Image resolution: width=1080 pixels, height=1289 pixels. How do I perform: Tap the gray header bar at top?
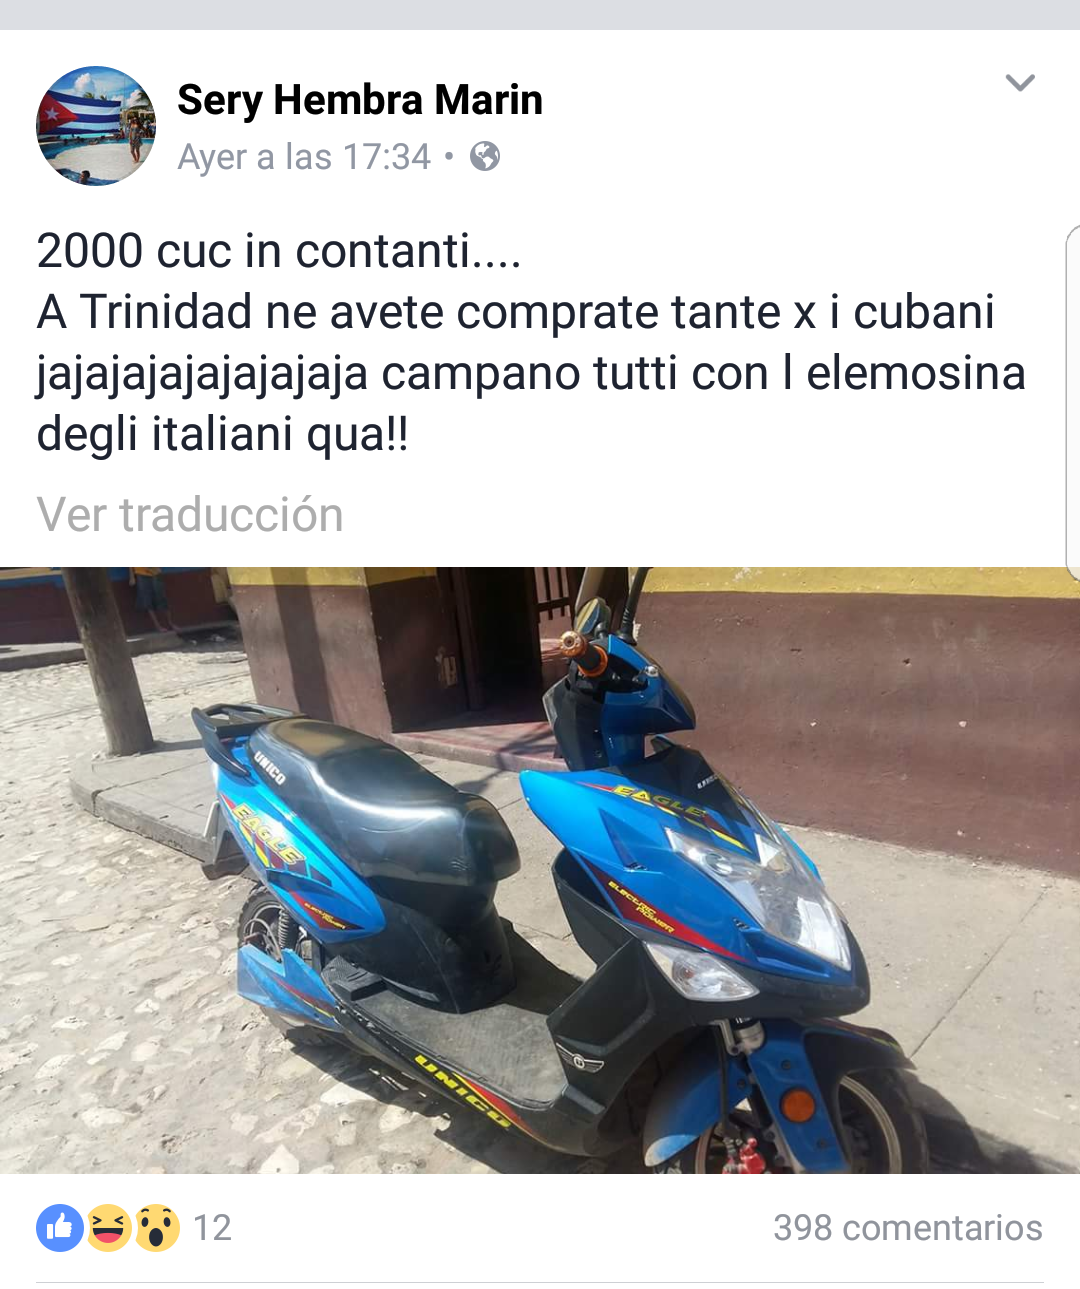click(540, 14)
